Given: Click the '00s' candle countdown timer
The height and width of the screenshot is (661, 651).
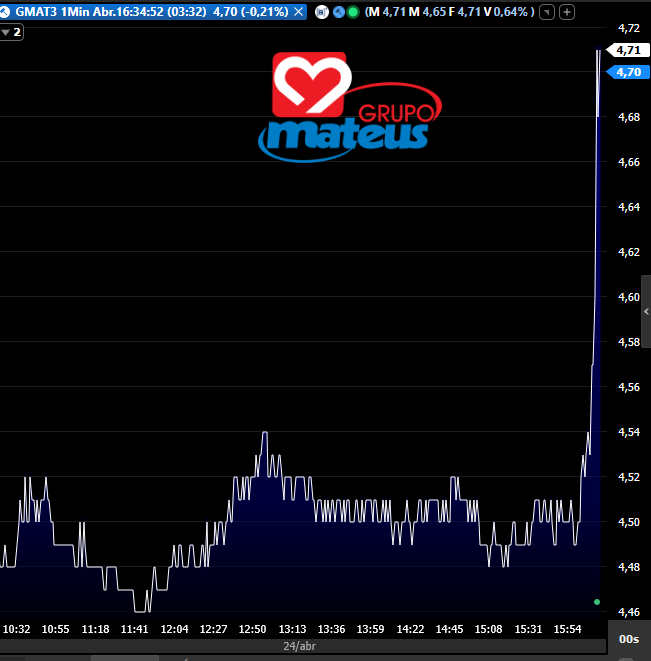Looking at the screenshot, I should click(x=629, y=639).
